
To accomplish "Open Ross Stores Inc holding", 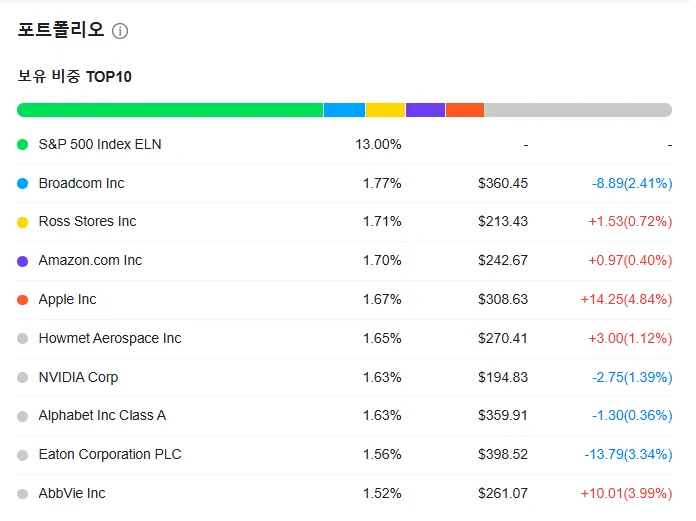I will coord(87,221).
